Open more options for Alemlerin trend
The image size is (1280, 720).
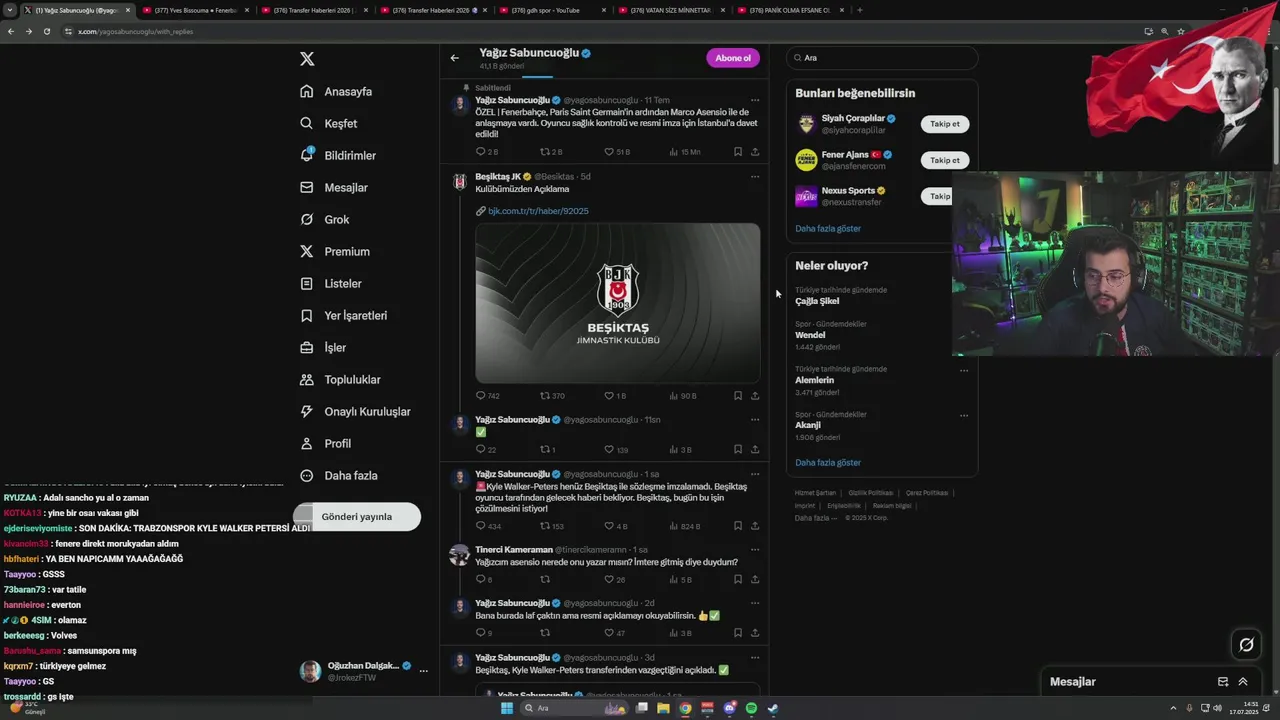click(964, 370)
